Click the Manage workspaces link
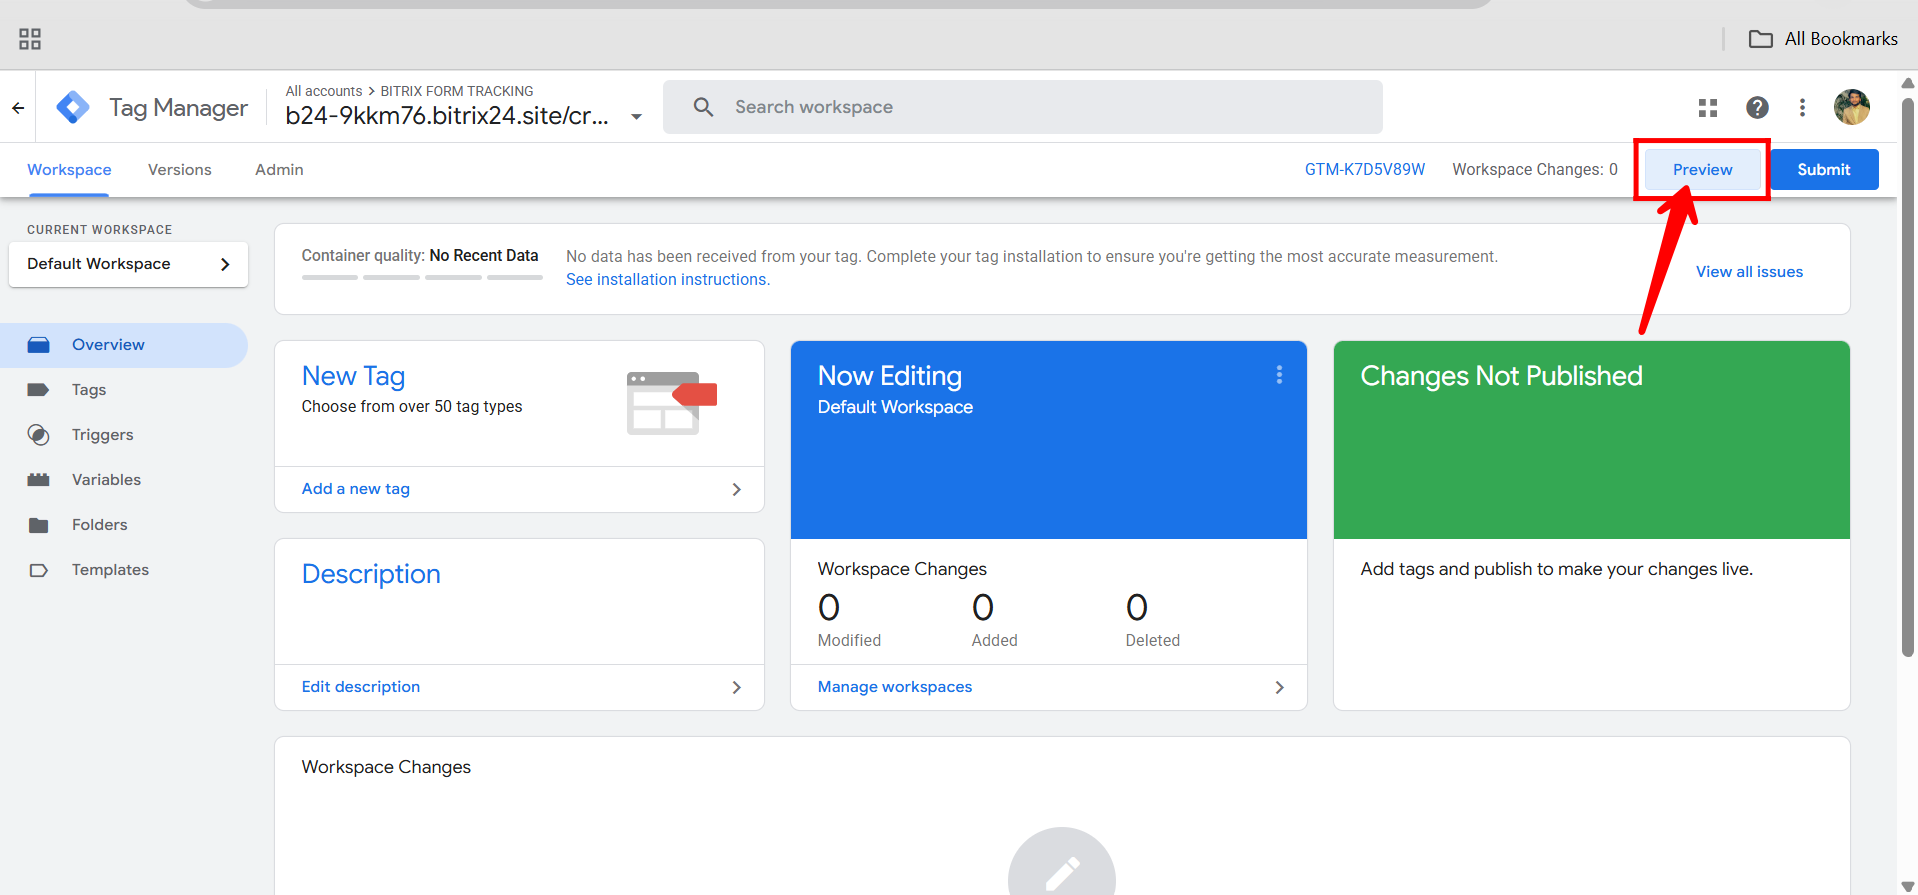The image size is (1918, 895). [x=895, y=687]
